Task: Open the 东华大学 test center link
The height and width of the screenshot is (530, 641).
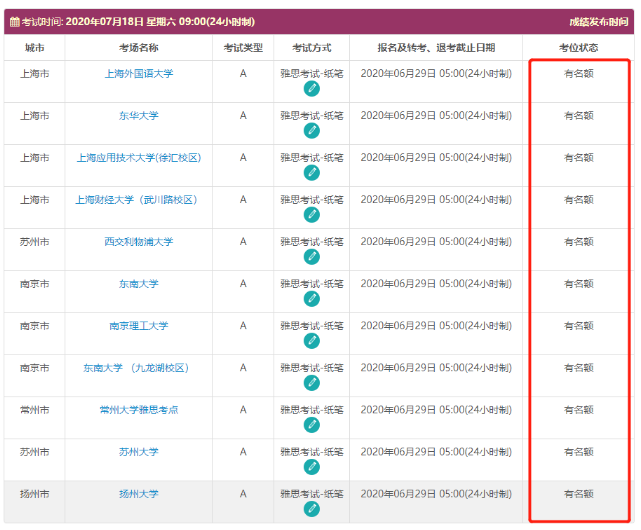Action: 139,116
